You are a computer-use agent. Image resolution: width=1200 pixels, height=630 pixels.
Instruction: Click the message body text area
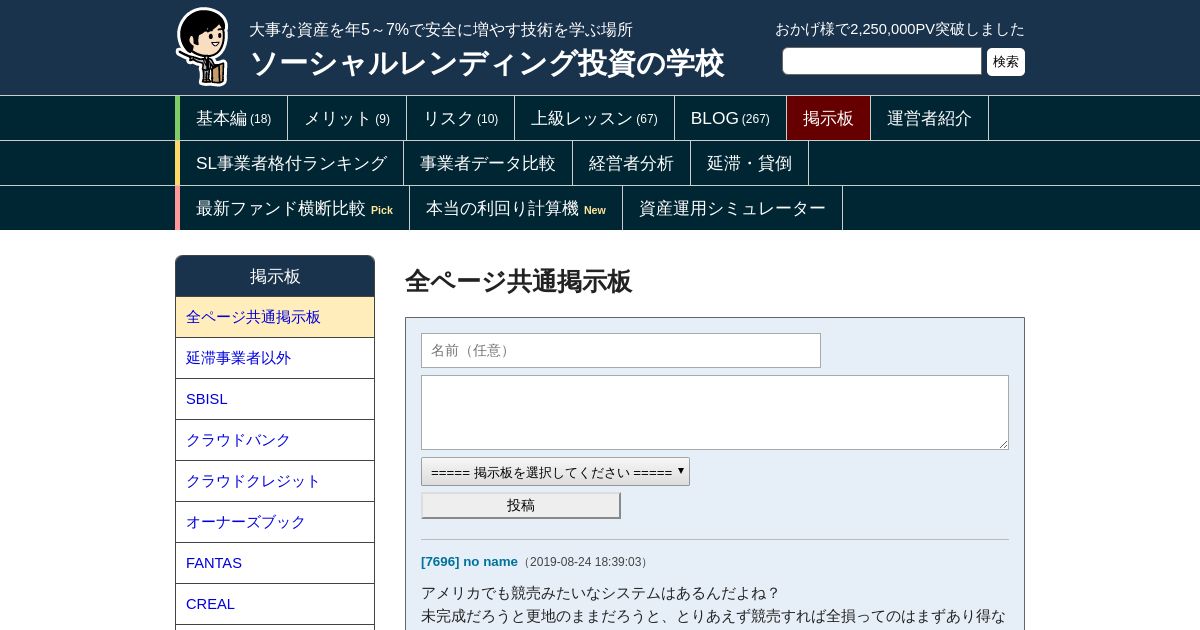tap(715, 412)
